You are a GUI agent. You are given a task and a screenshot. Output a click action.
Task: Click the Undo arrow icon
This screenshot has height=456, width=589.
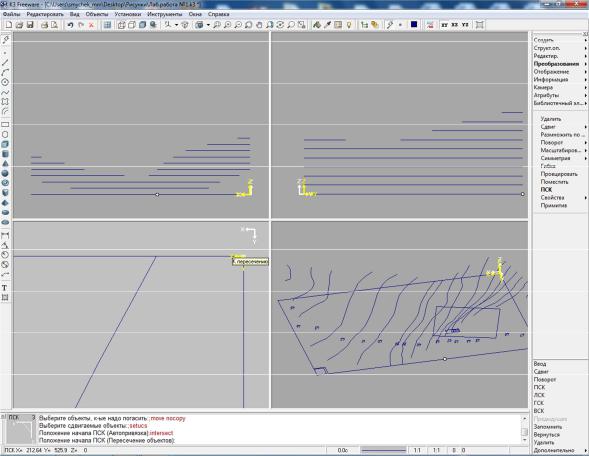pyautogui.click(x=70, y=25)
